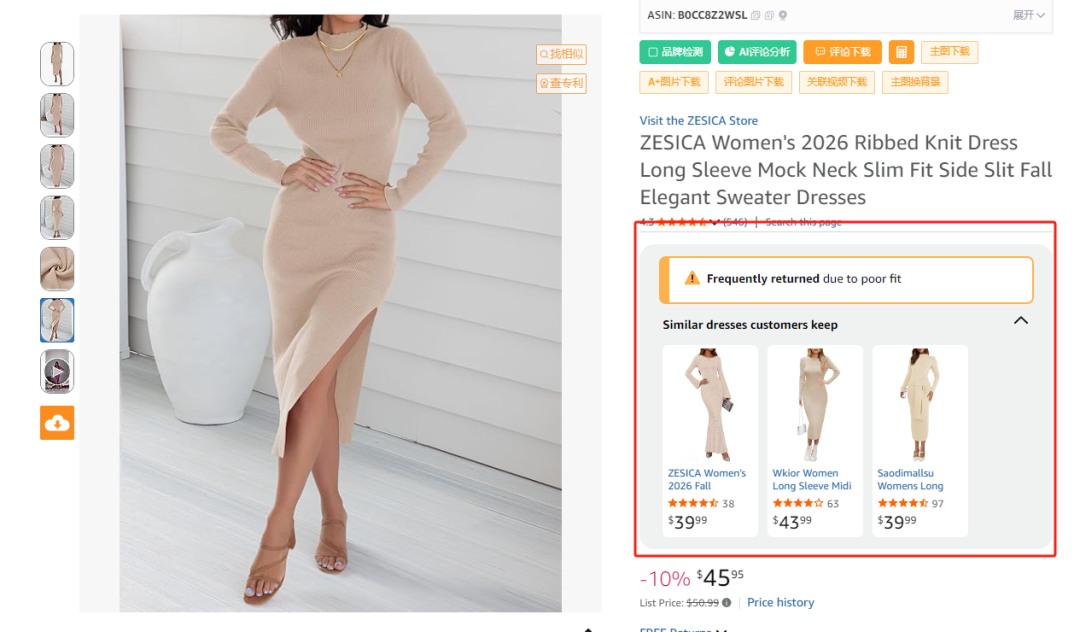The height and width of the screenshot is (632, 1080).
Task: Click the 评论下载 review download button
Action: (x=842, y=52)
